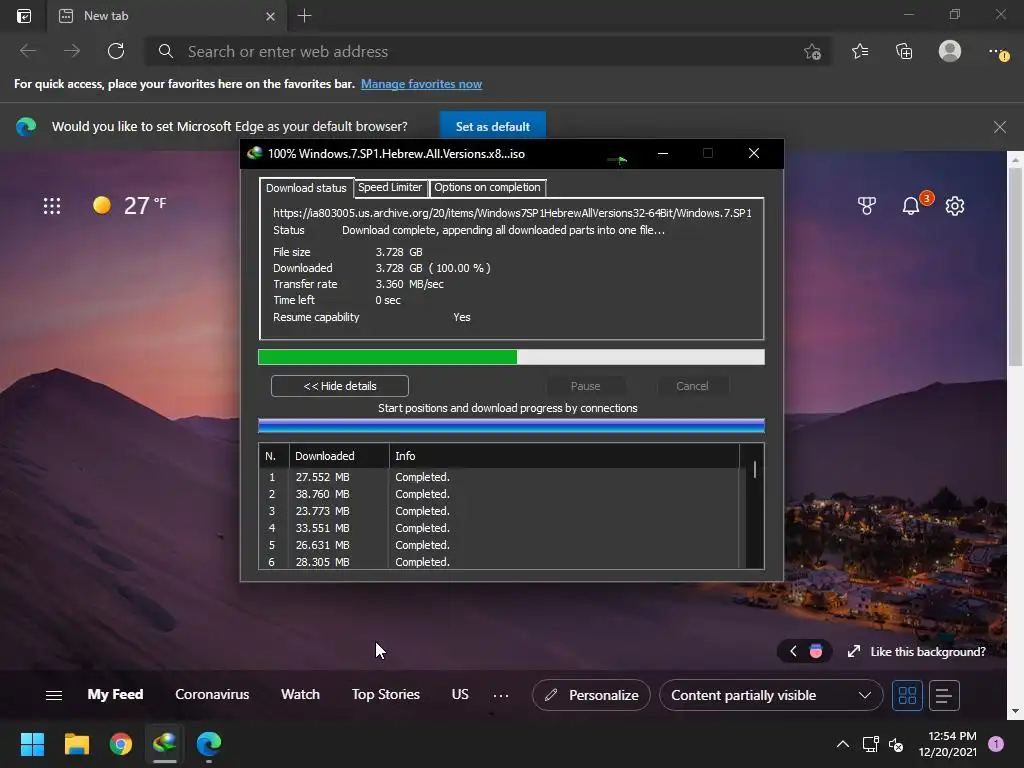Select the My Feed tab
This screenshot has width=1024, height=768.
tap(115, 695)
